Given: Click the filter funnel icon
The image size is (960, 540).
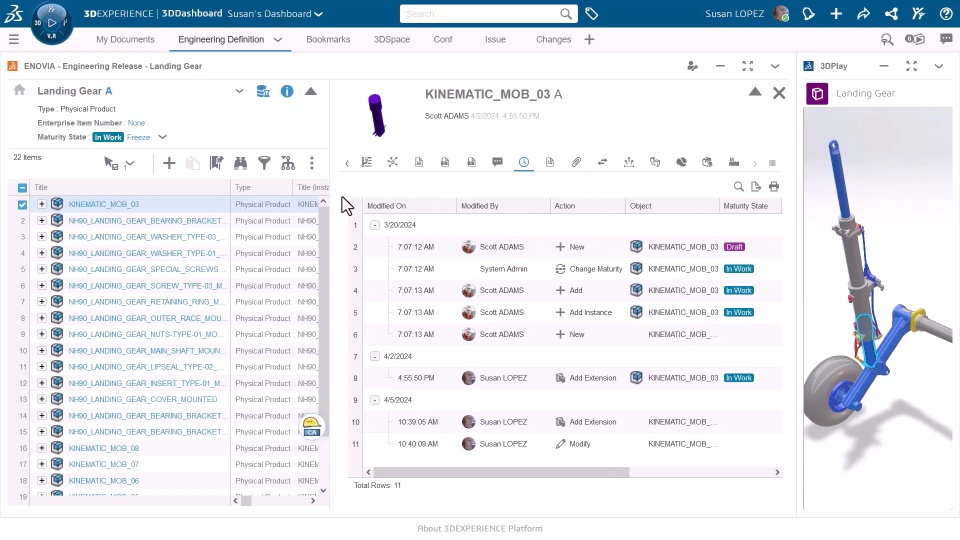Looking at the screenshot, I should coord(264,163).
